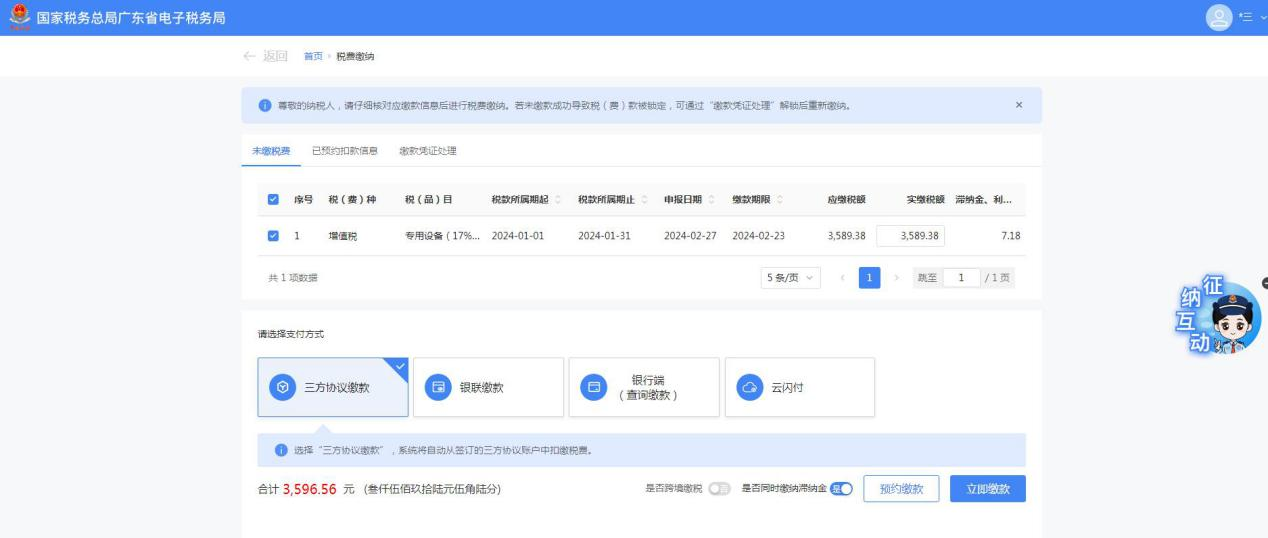Toggle the 是否同时缴纳滞纳金 switch
The image size is (1268, 538).
pos(841,489)
